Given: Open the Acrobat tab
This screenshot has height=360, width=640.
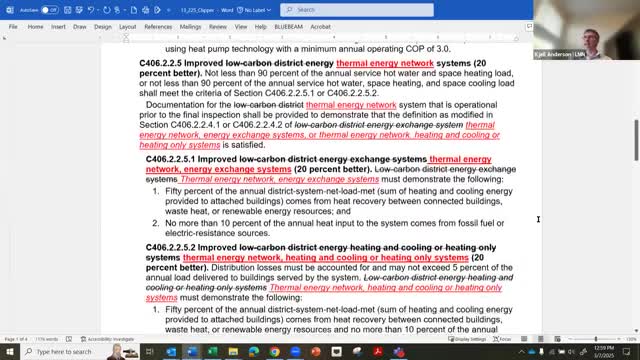Looking at the screenshot, I should 320,27.
